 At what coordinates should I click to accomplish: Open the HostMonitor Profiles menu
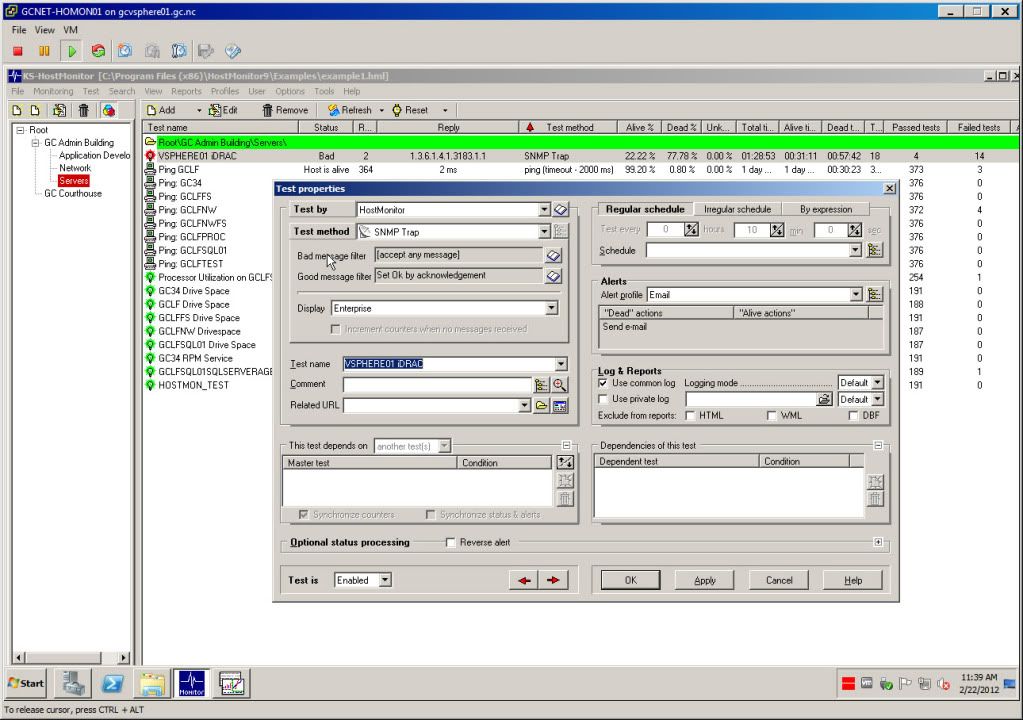[224, 91]
